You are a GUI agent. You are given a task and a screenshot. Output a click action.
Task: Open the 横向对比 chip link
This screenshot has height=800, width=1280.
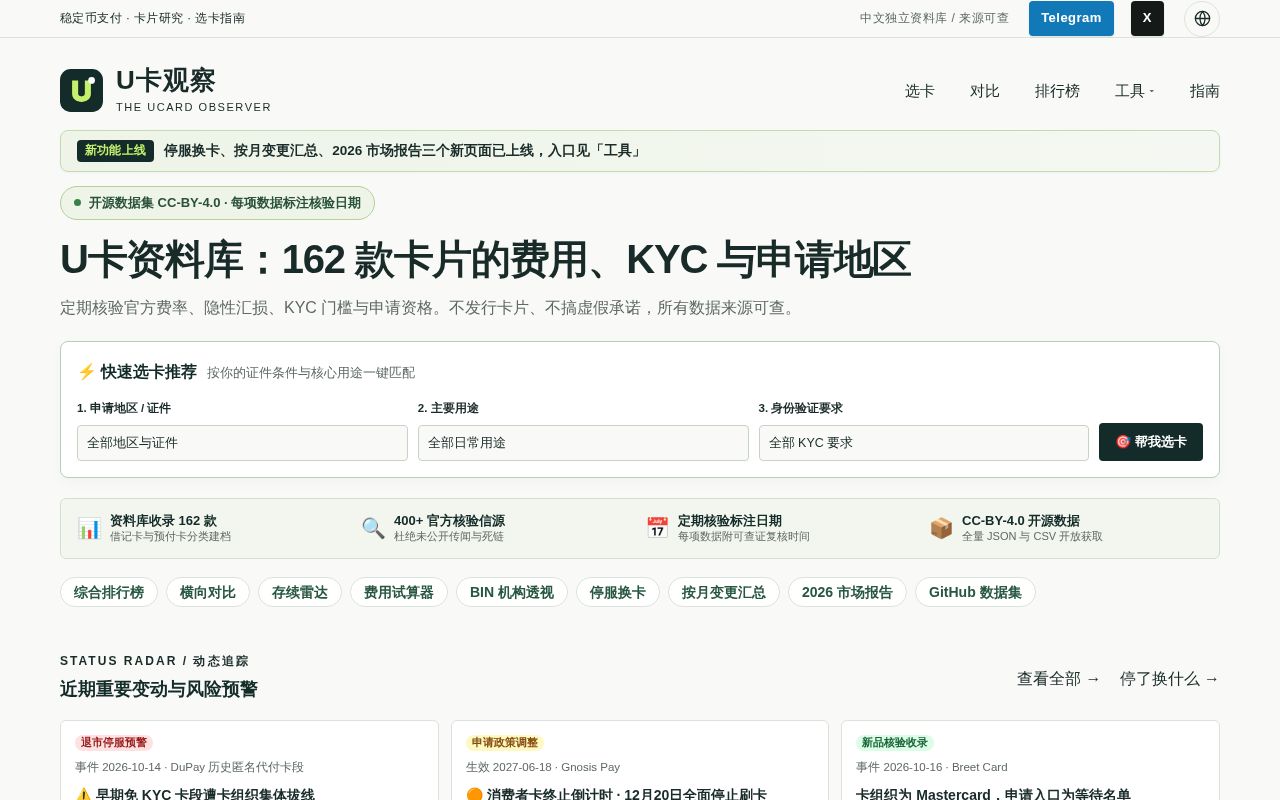(x=208, y=592)
